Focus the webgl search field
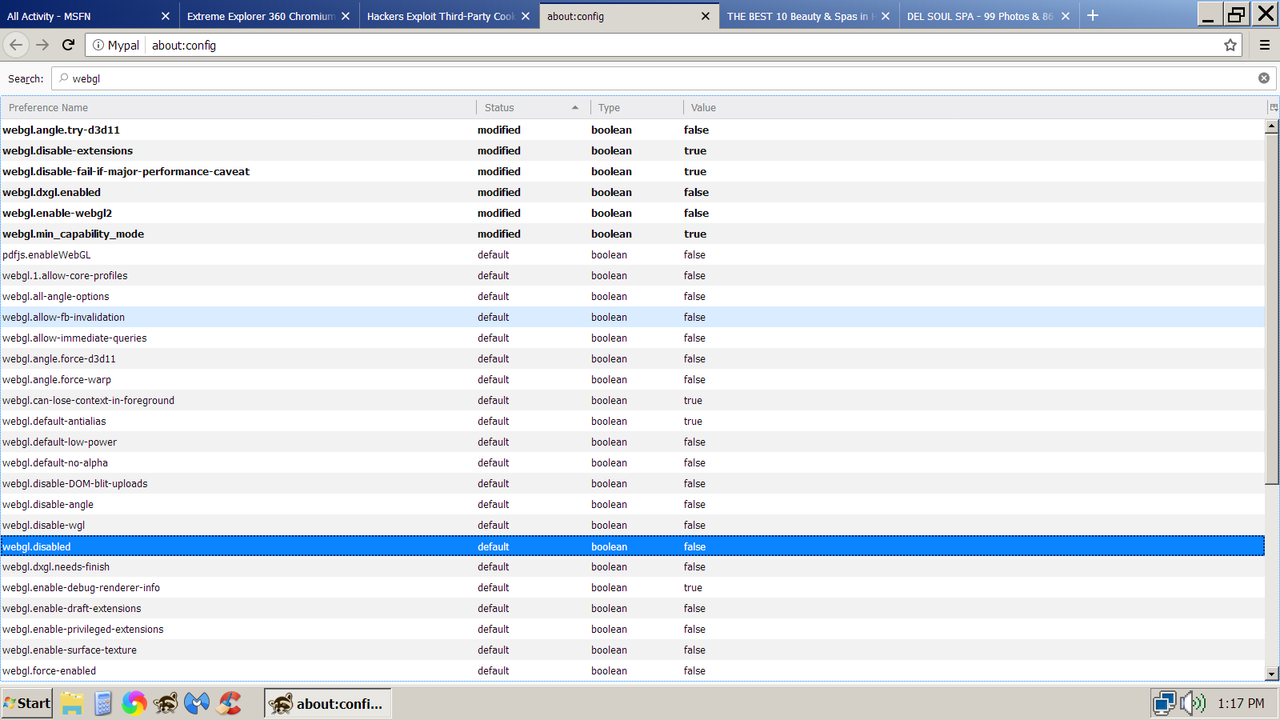This screenshot has height=720, width=1280. pos(664,78)
